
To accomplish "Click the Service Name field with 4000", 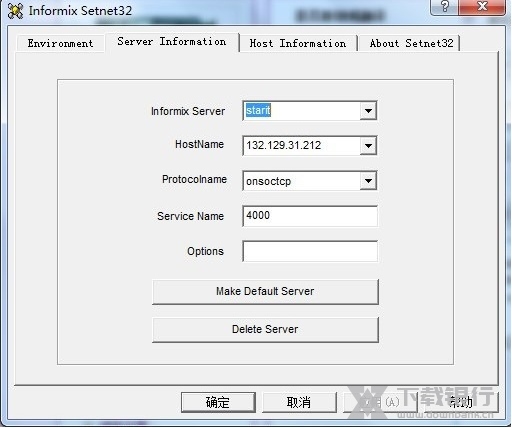I will point(310,216).
